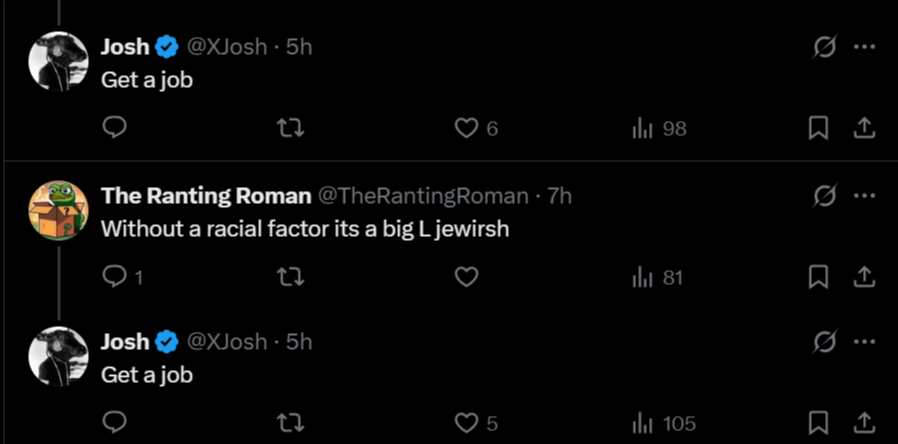Viewport: 898px width, 444px height.
Task: Bookmark The Ranting Roman's post
Action: [x=817, y=278]
